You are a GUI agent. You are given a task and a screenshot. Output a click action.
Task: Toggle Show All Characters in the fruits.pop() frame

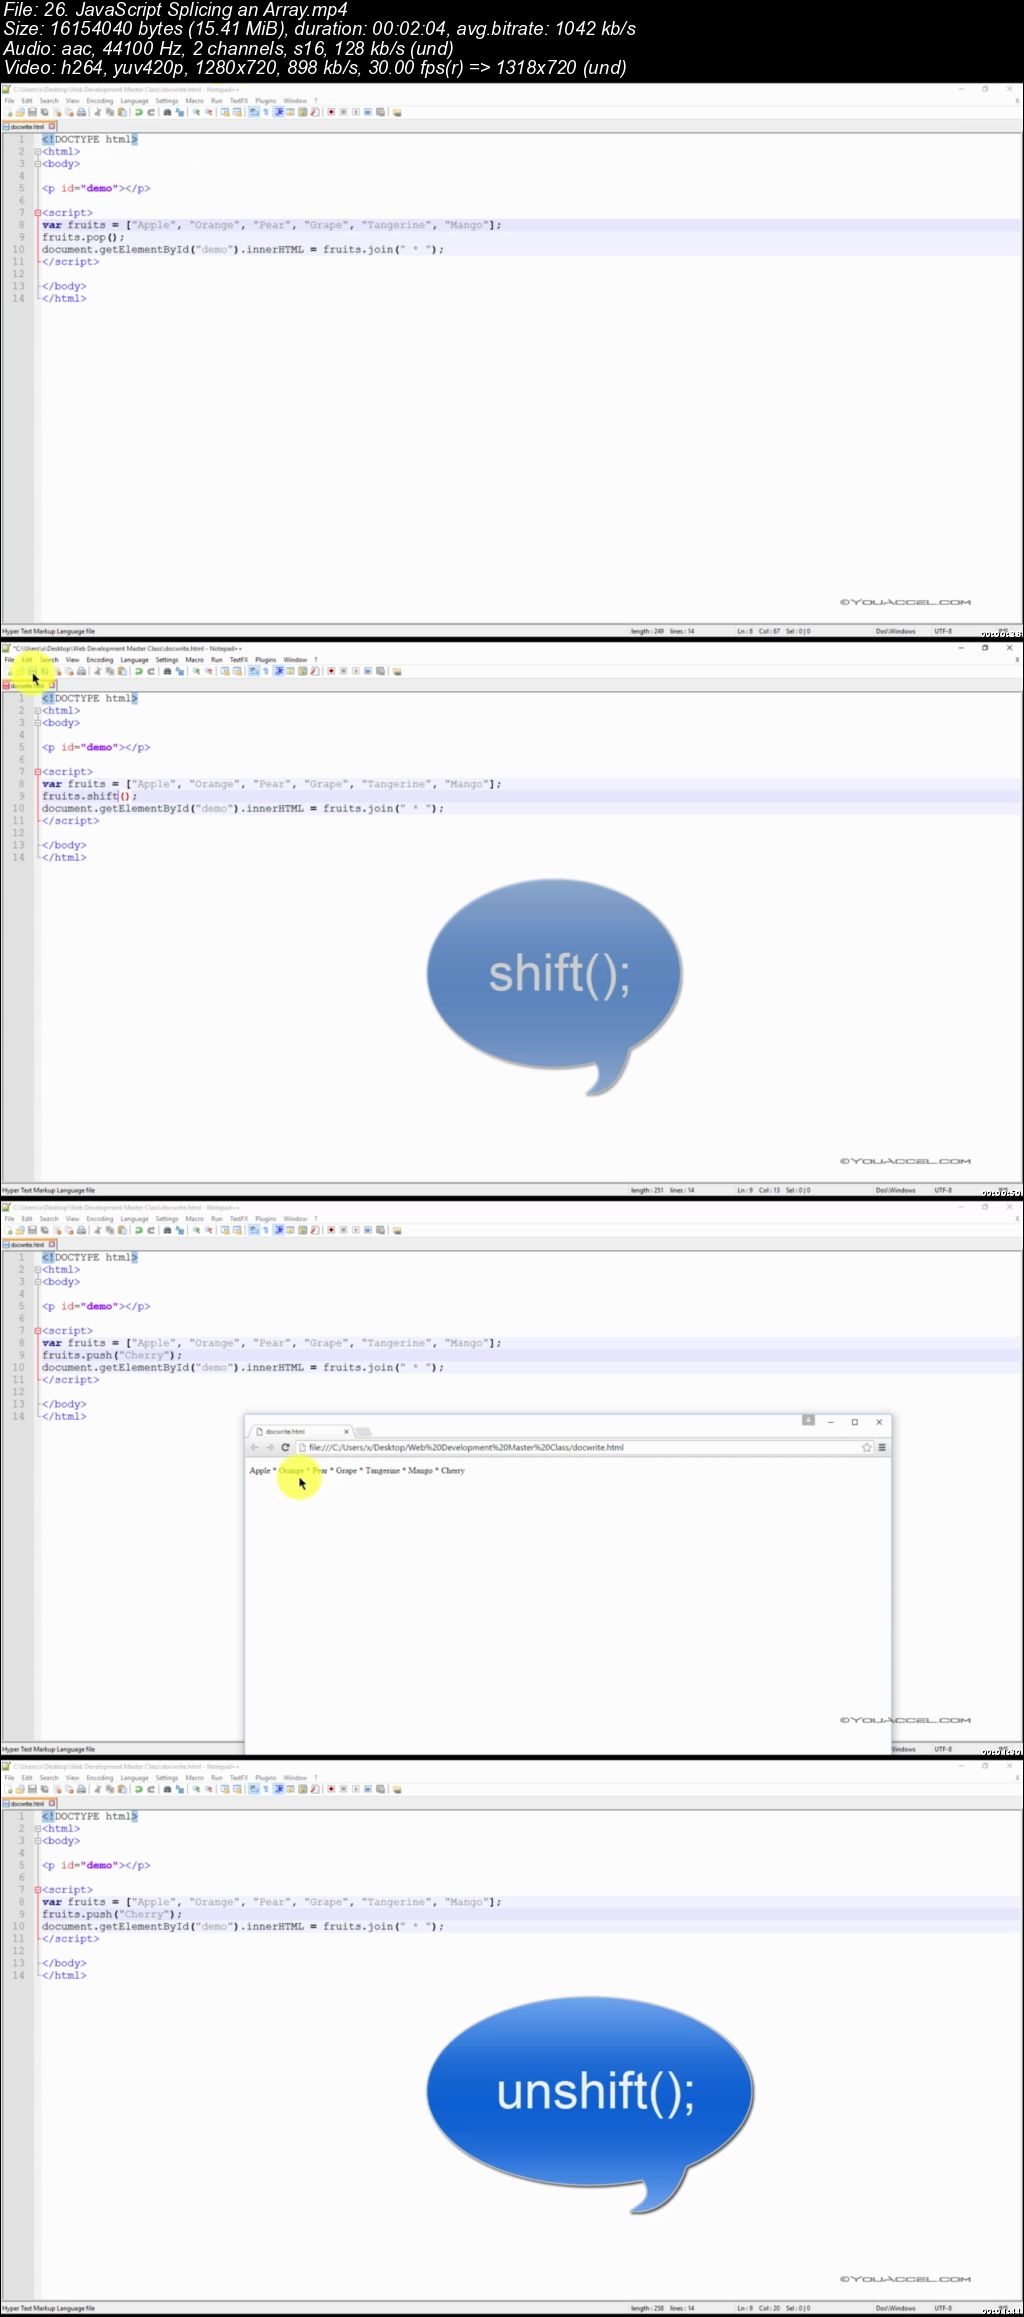pos(265,112)
